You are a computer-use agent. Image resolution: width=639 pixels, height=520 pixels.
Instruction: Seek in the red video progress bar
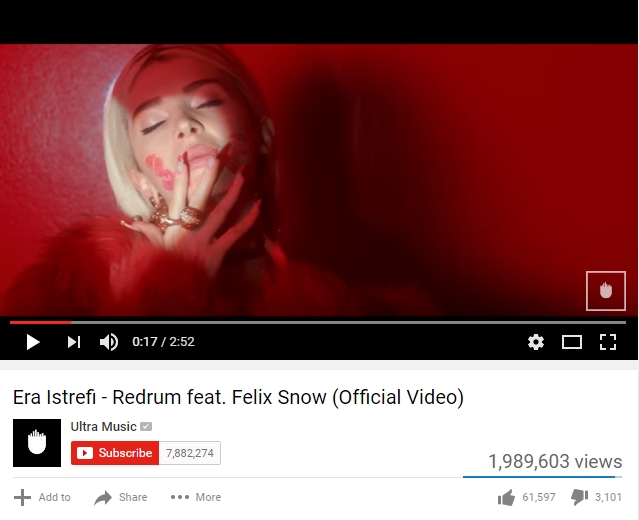(318, 322)
